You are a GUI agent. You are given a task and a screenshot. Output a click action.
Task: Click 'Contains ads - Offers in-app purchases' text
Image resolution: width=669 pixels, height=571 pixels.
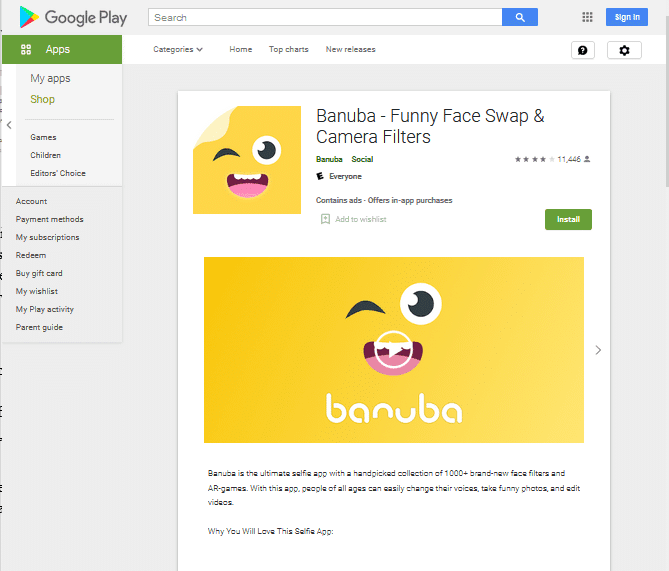coord(384,200)
